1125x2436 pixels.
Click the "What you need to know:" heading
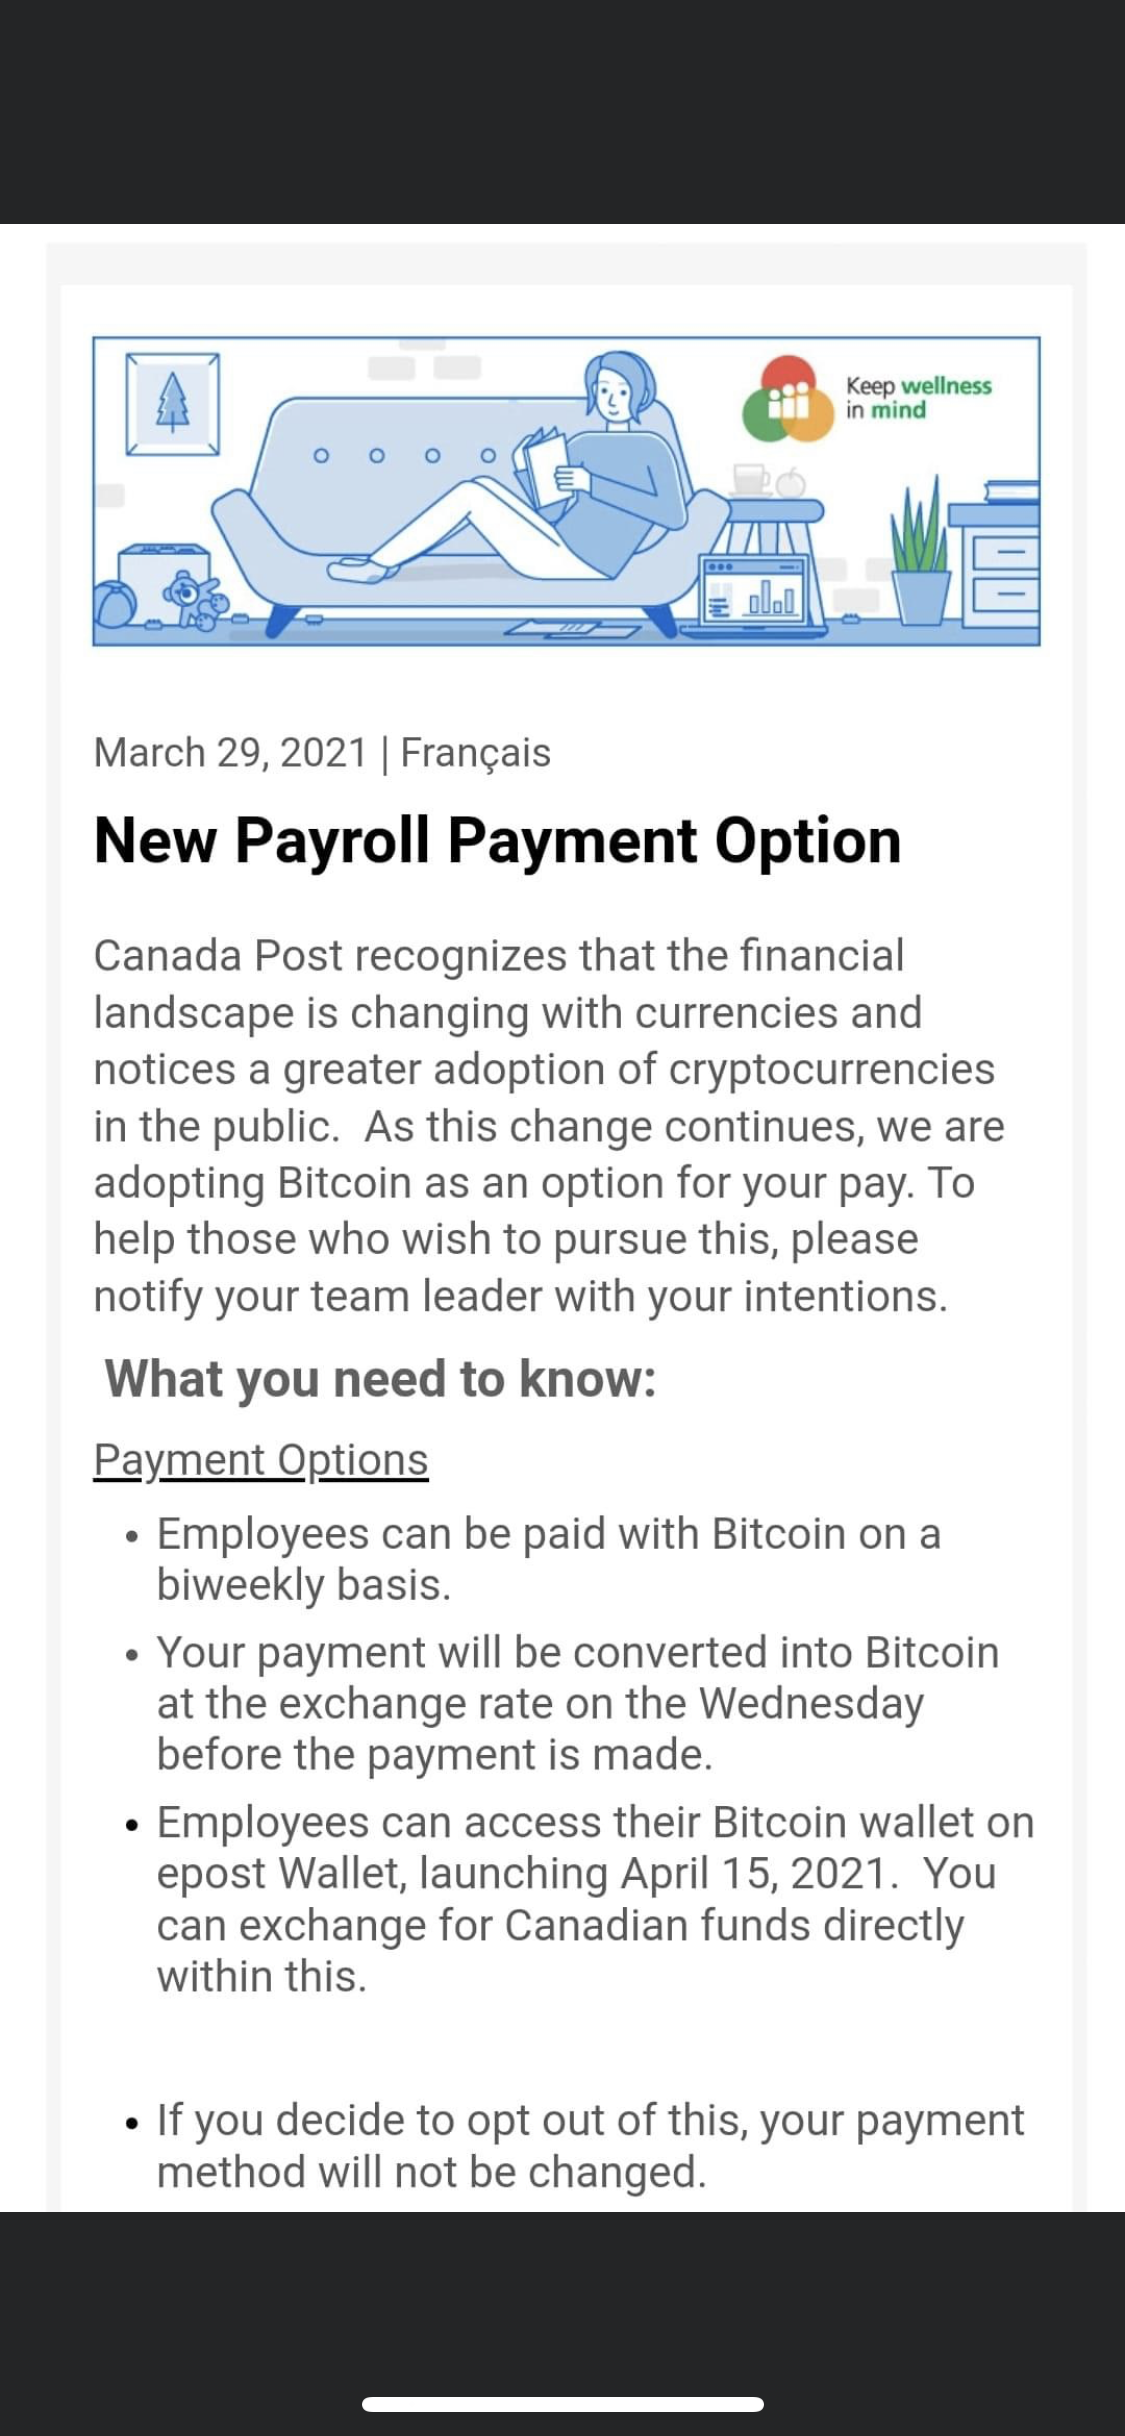click(380, 1379)
